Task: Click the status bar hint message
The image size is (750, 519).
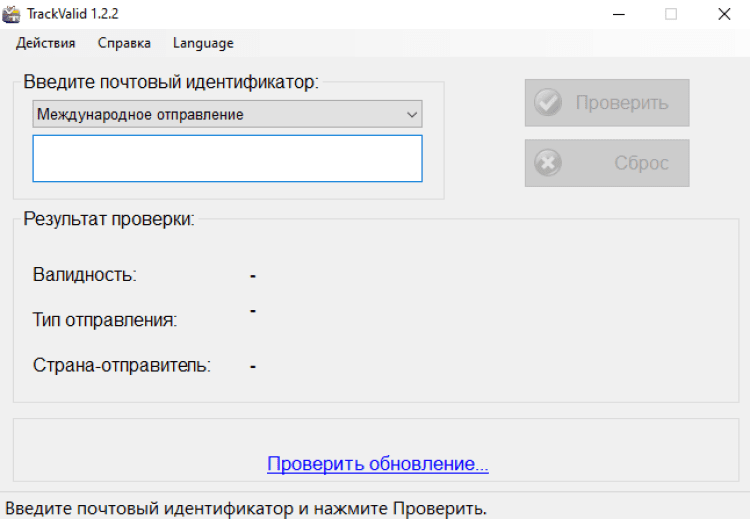Action: pyautogui.click(x=246, y=508)
